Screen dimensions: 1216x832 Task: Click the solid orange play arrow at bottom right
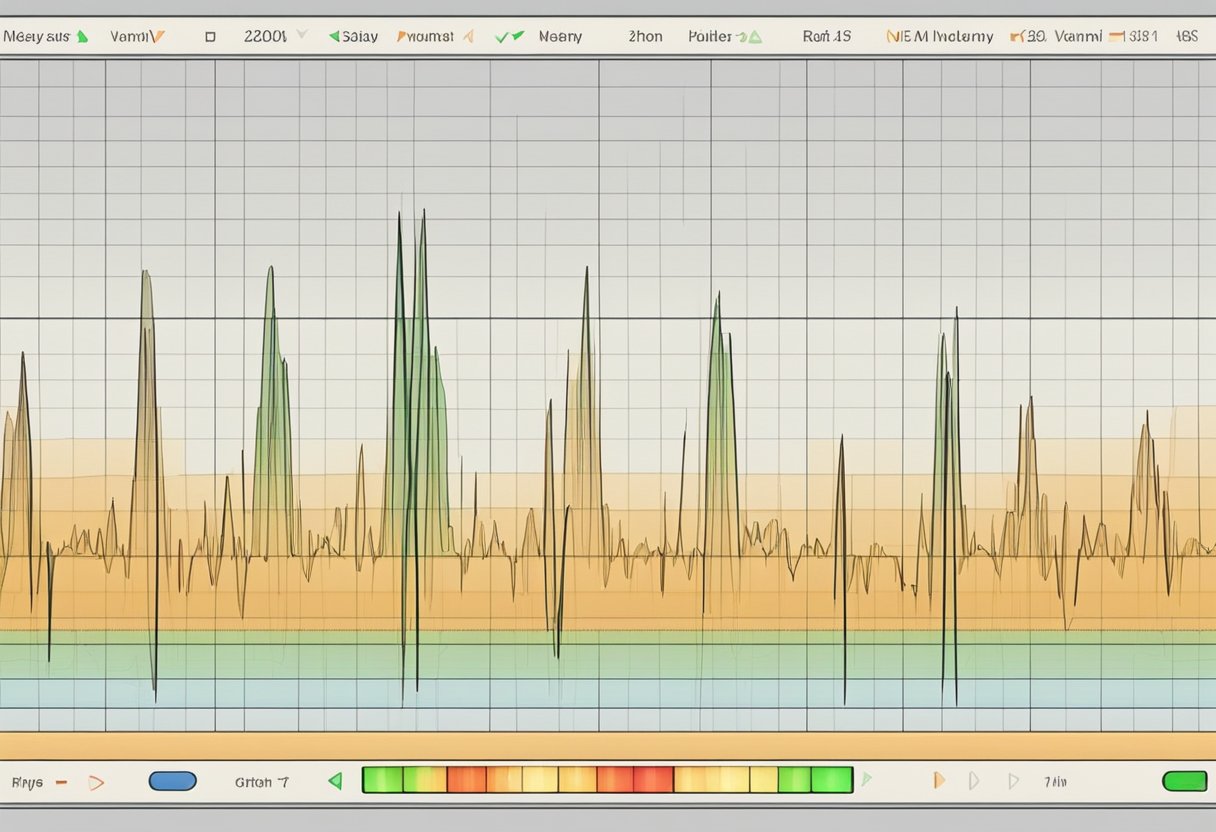tap(938, 780)
